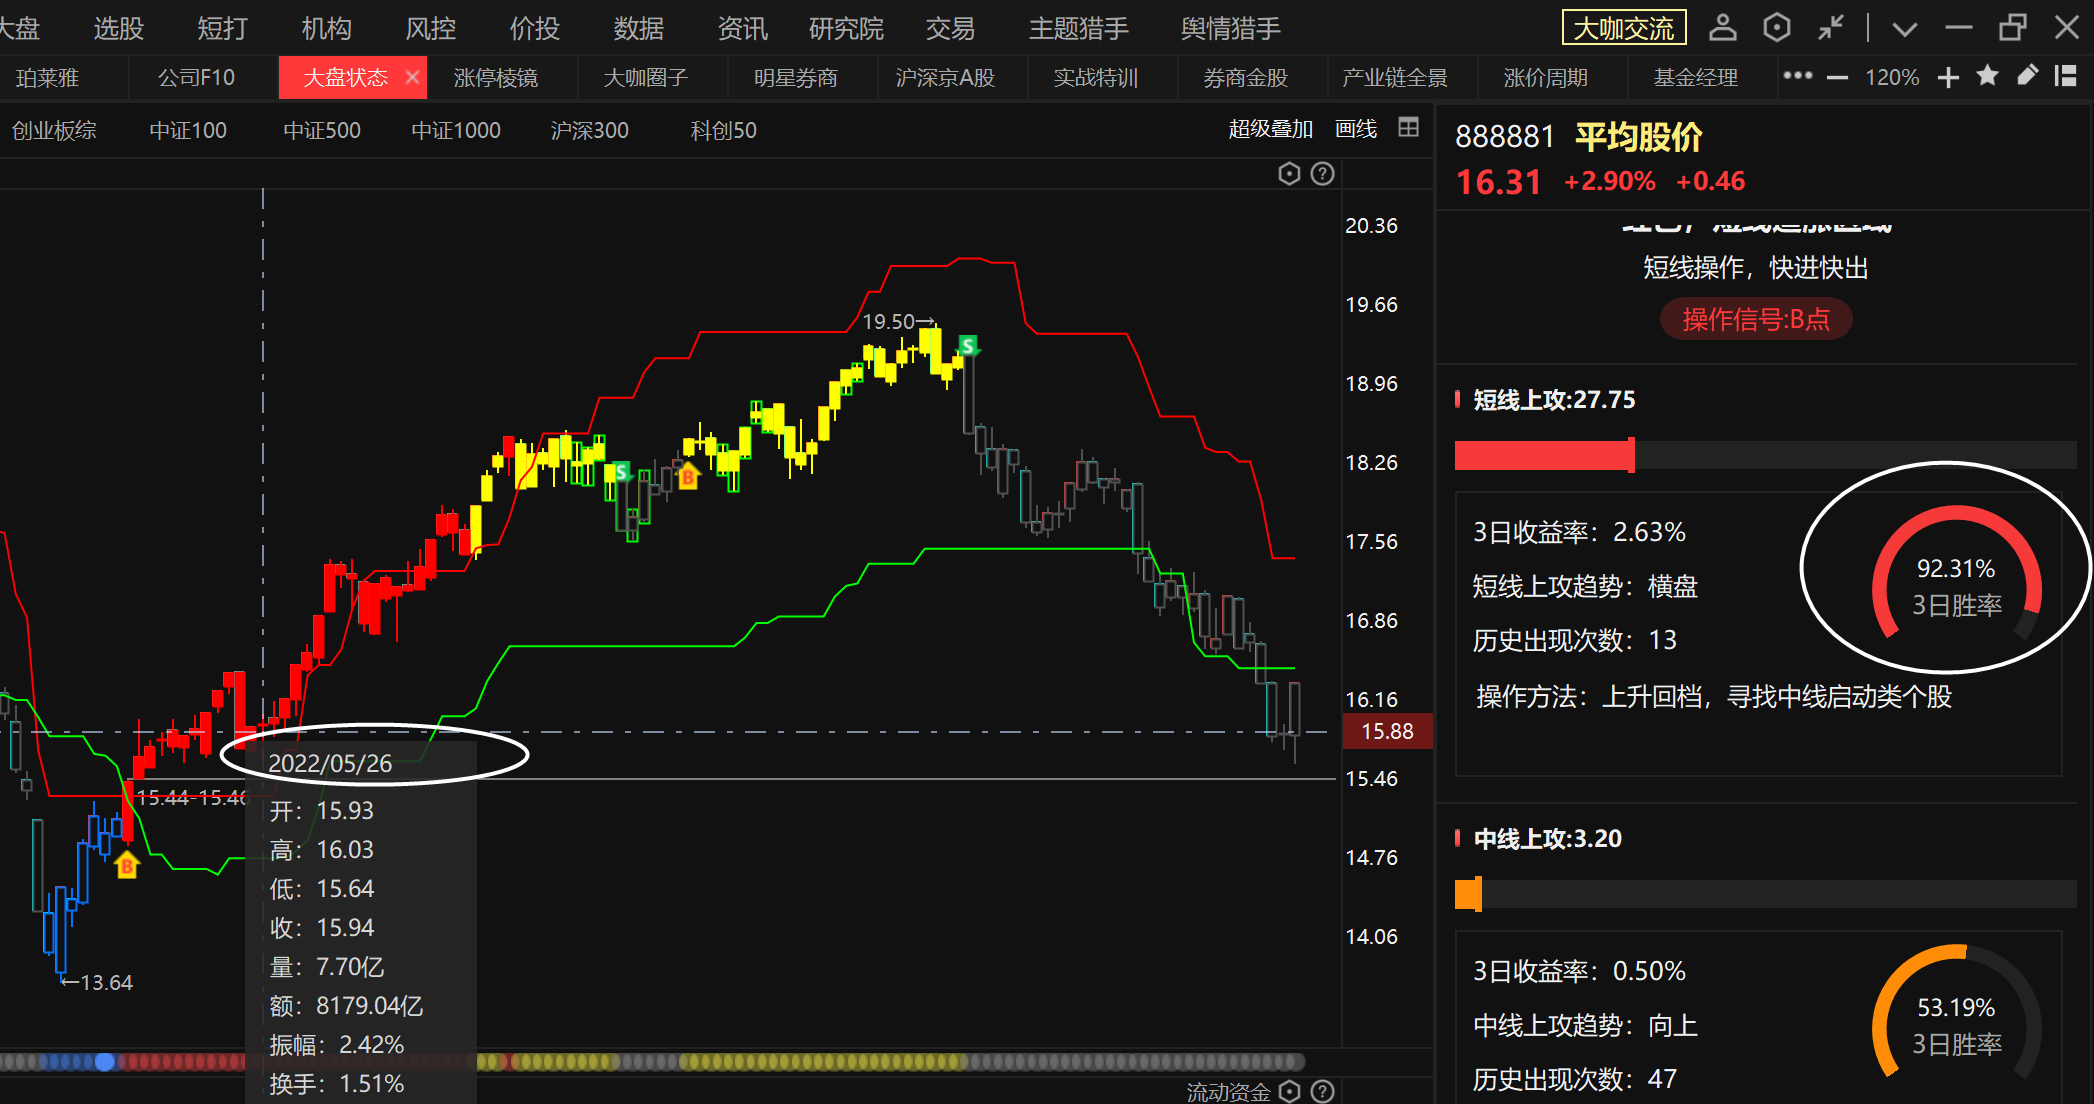Open the 数据 menu
Screen dimensions: 2094x1104
pos(638,28)
